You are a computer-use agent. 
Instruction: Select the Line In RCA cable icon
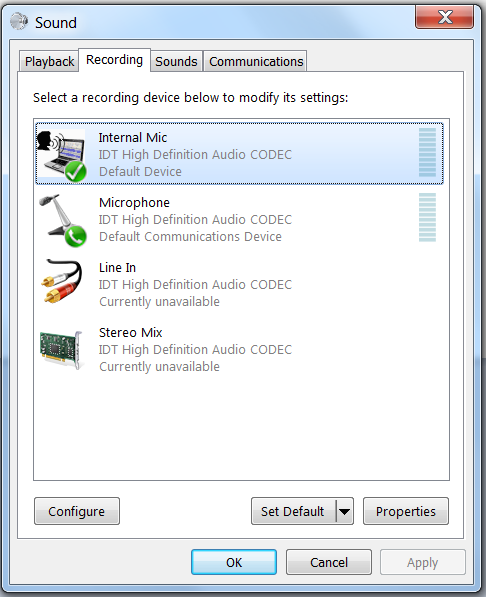61,281
